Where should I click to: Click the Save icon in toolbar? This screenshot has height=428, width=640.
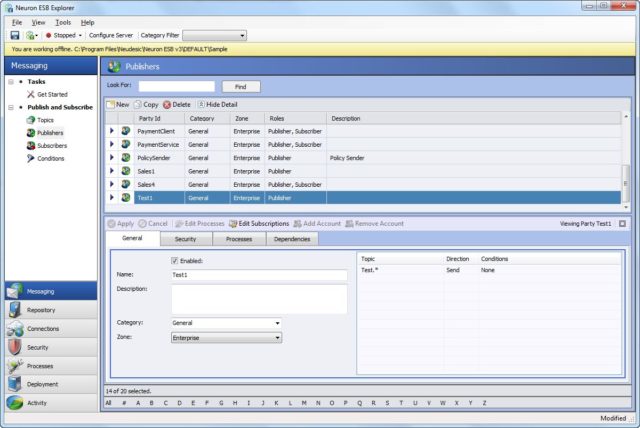[x=15, y=35]
